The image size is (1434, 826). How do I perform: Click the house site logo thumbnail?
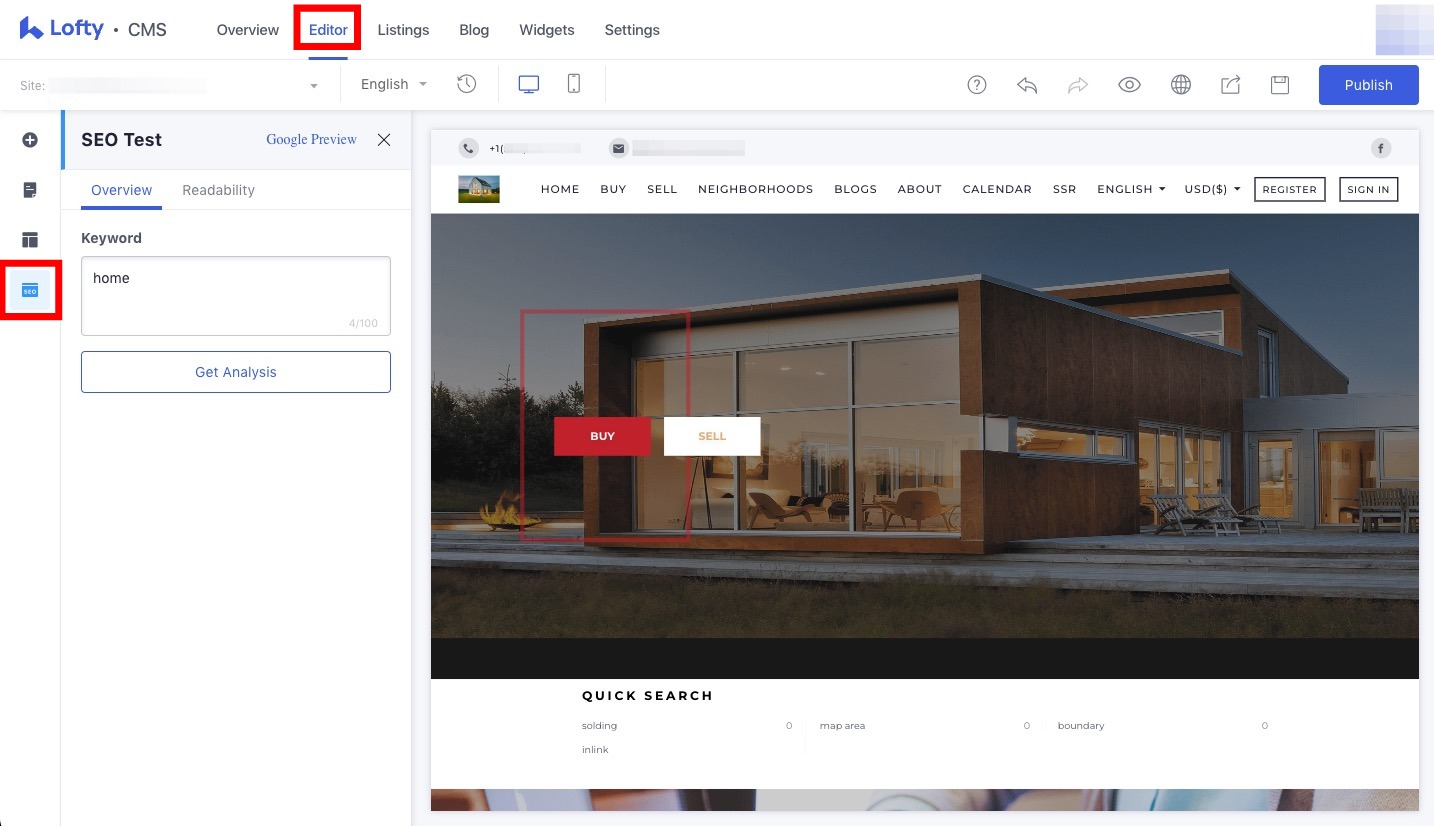[479, 189]
